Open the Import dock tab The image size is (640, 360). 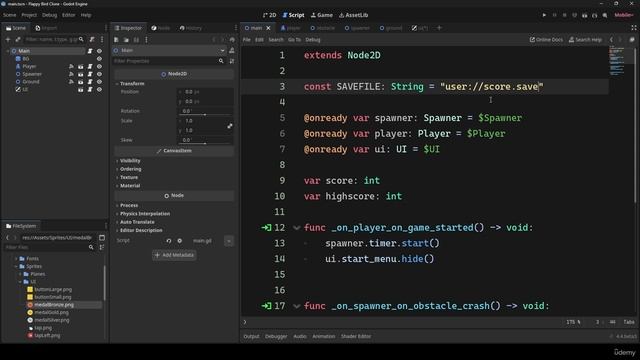pyautogui.click(x=46, y=28)
